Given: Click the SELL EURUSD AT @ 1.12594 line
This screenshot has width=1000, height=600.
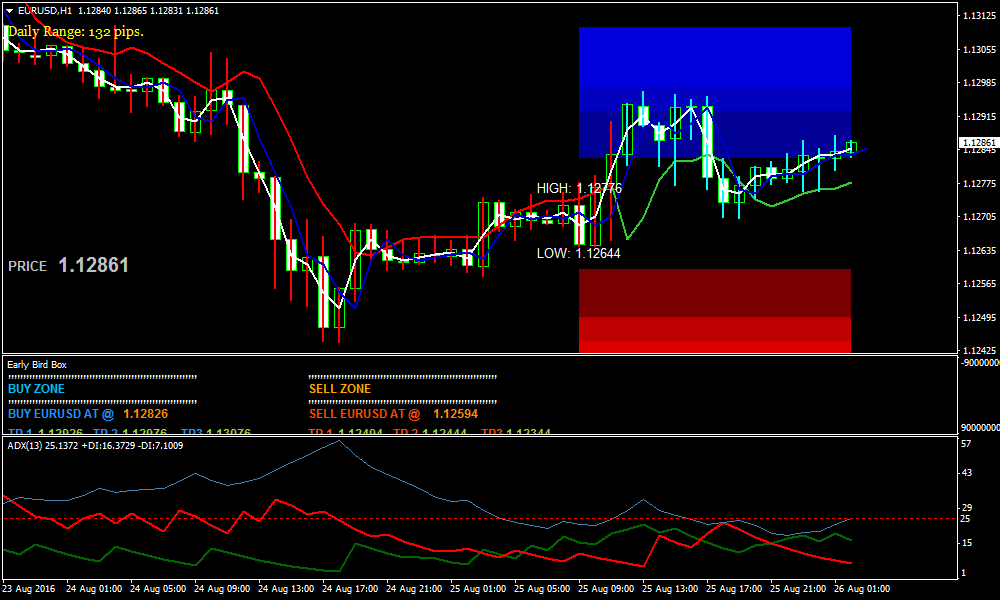Looking at the screenshot, I should pyautogui.click(x=393, y=413).
